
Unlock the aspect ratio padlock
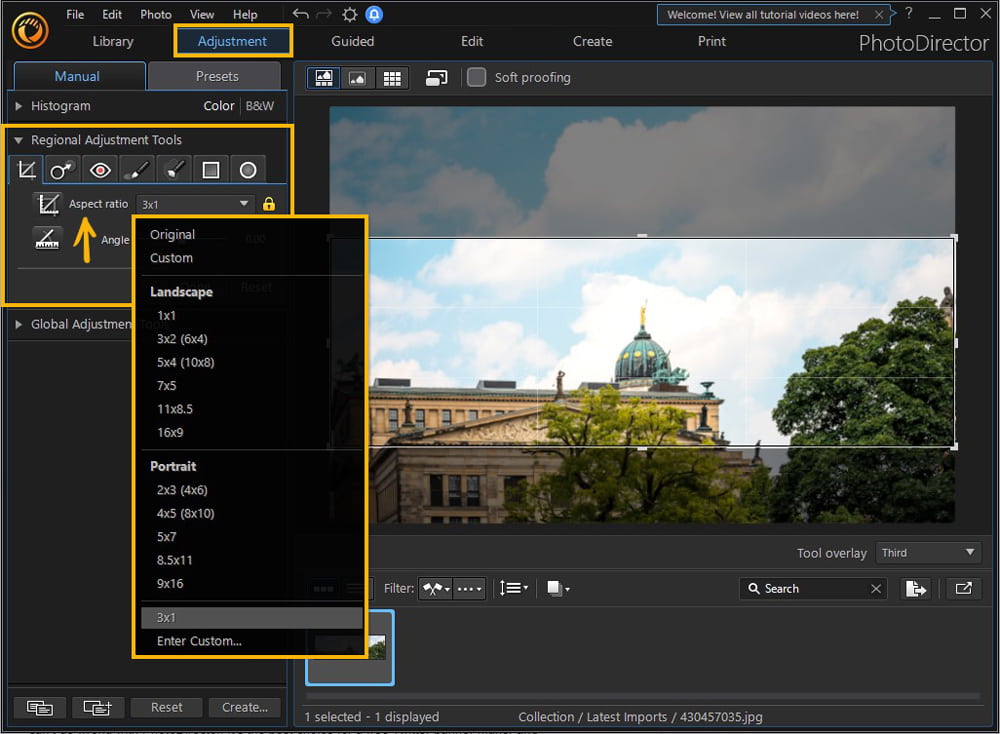click(x=268, y=203)
